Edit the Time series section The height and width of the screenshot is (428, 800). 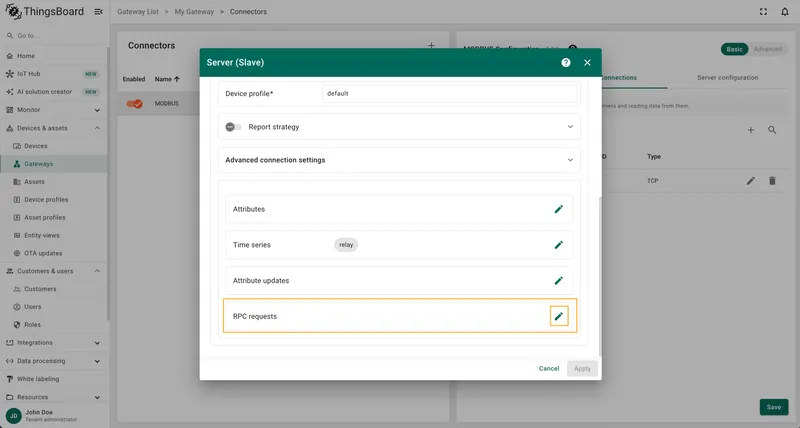[x=559, y=245]
